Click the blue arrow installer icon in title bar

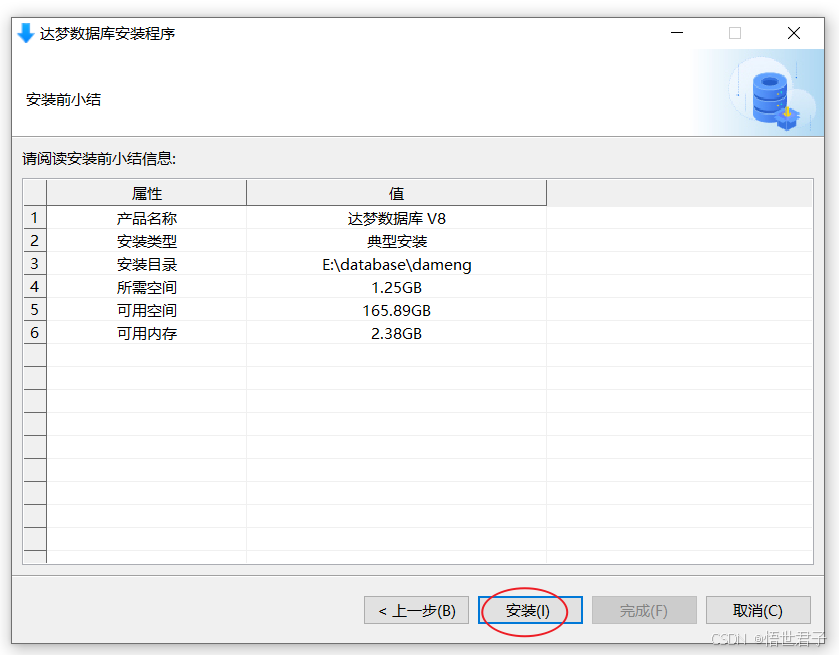point(26,33)
